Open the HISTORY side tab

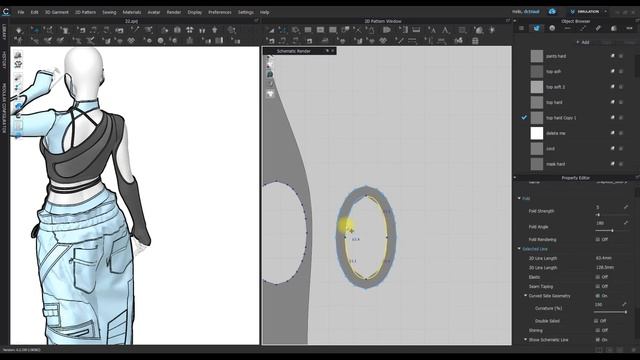tap(4, 60)
